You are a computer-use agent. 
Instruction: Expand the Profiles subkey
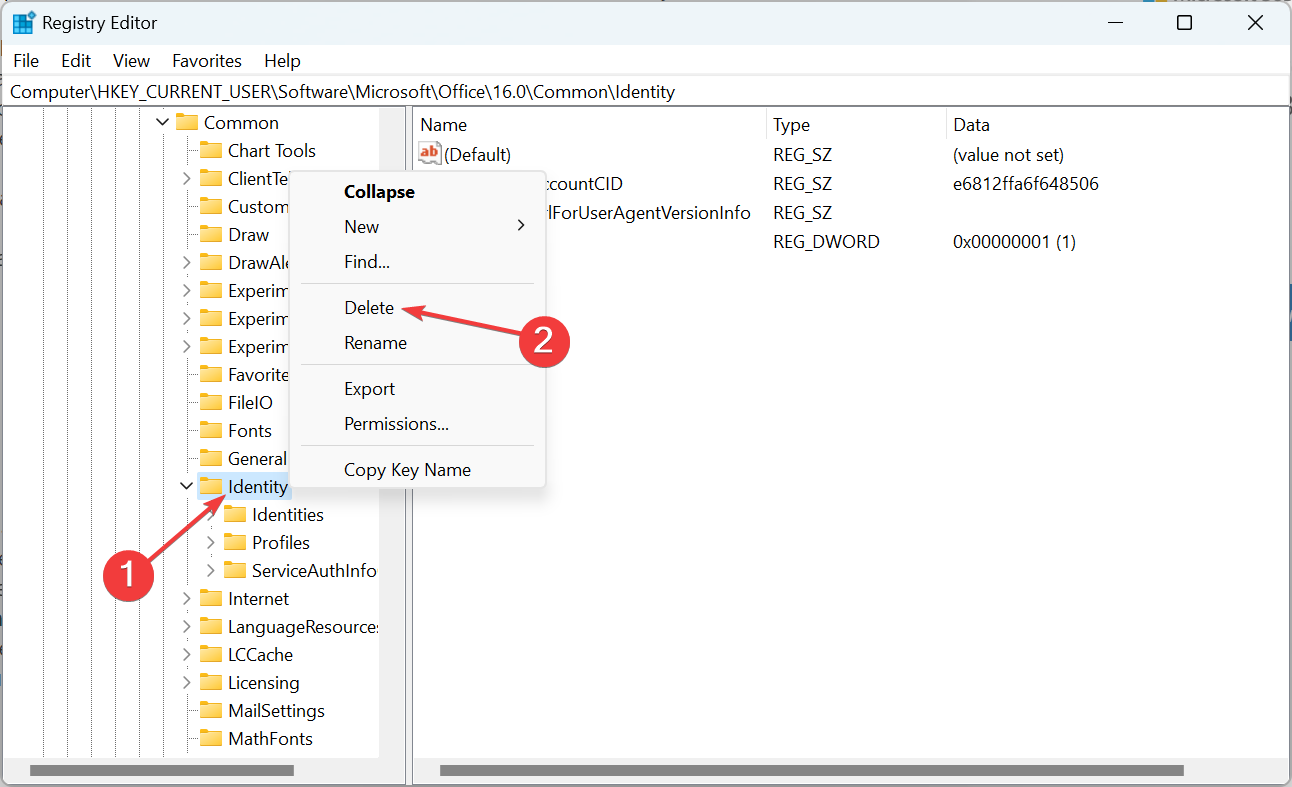[210, 542]
